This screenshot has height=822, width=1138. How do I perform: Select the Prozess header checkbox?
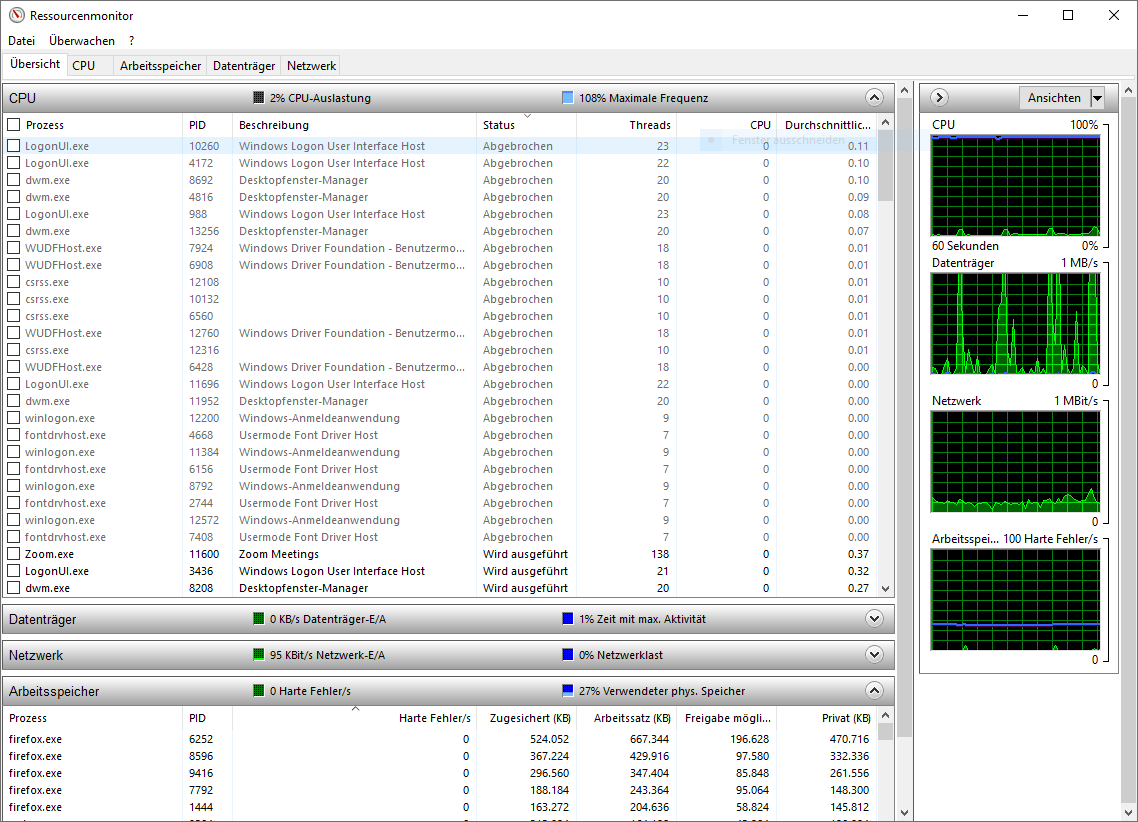coord(13,124)
